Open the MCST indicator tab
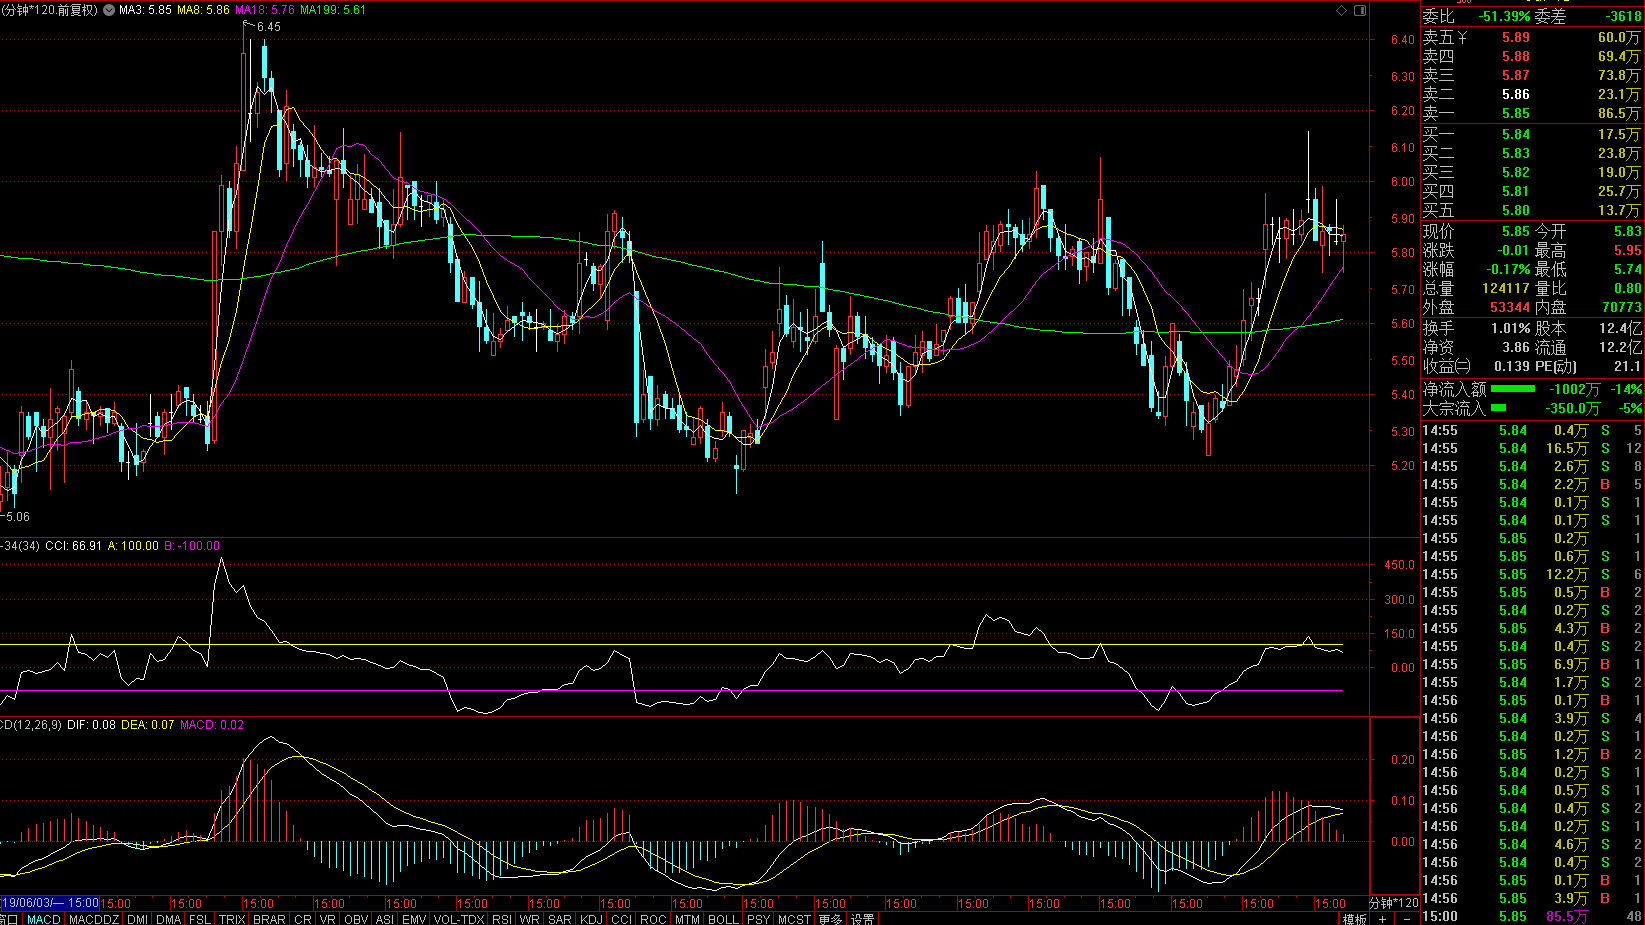1645x925 pixels. 794,919
